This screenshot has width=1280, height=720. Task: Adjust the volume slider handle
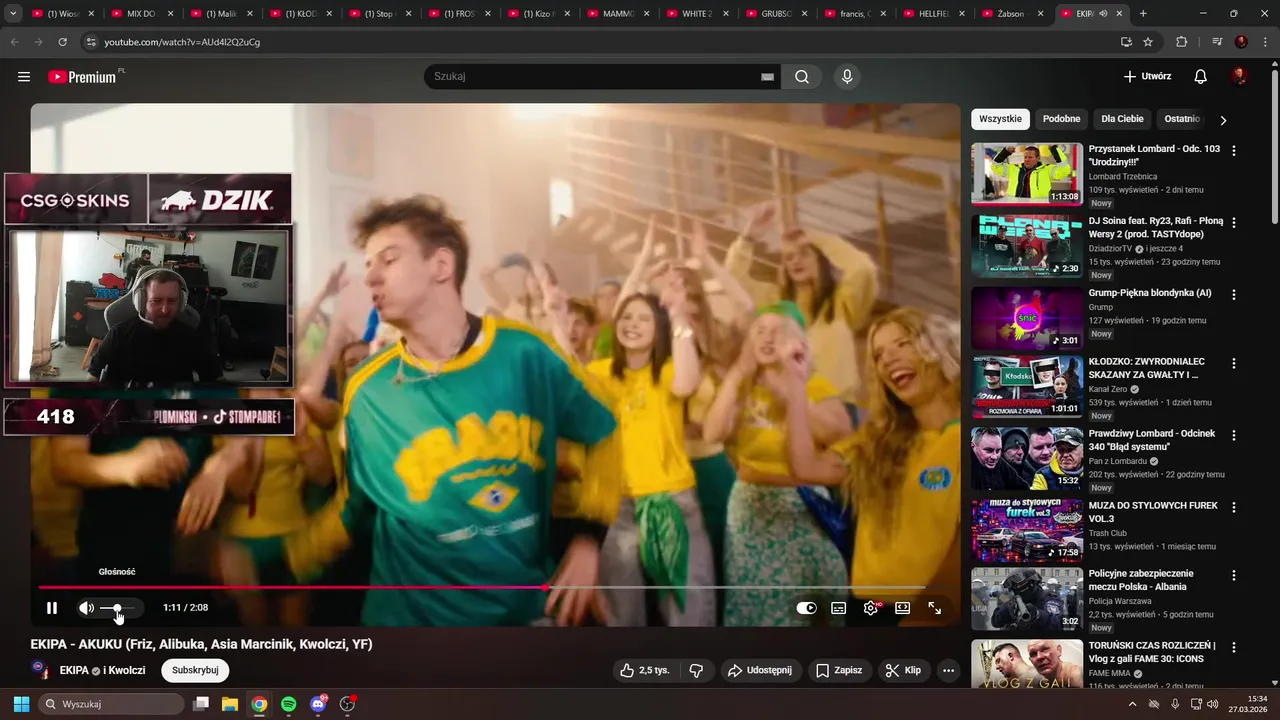pos(118,608)
